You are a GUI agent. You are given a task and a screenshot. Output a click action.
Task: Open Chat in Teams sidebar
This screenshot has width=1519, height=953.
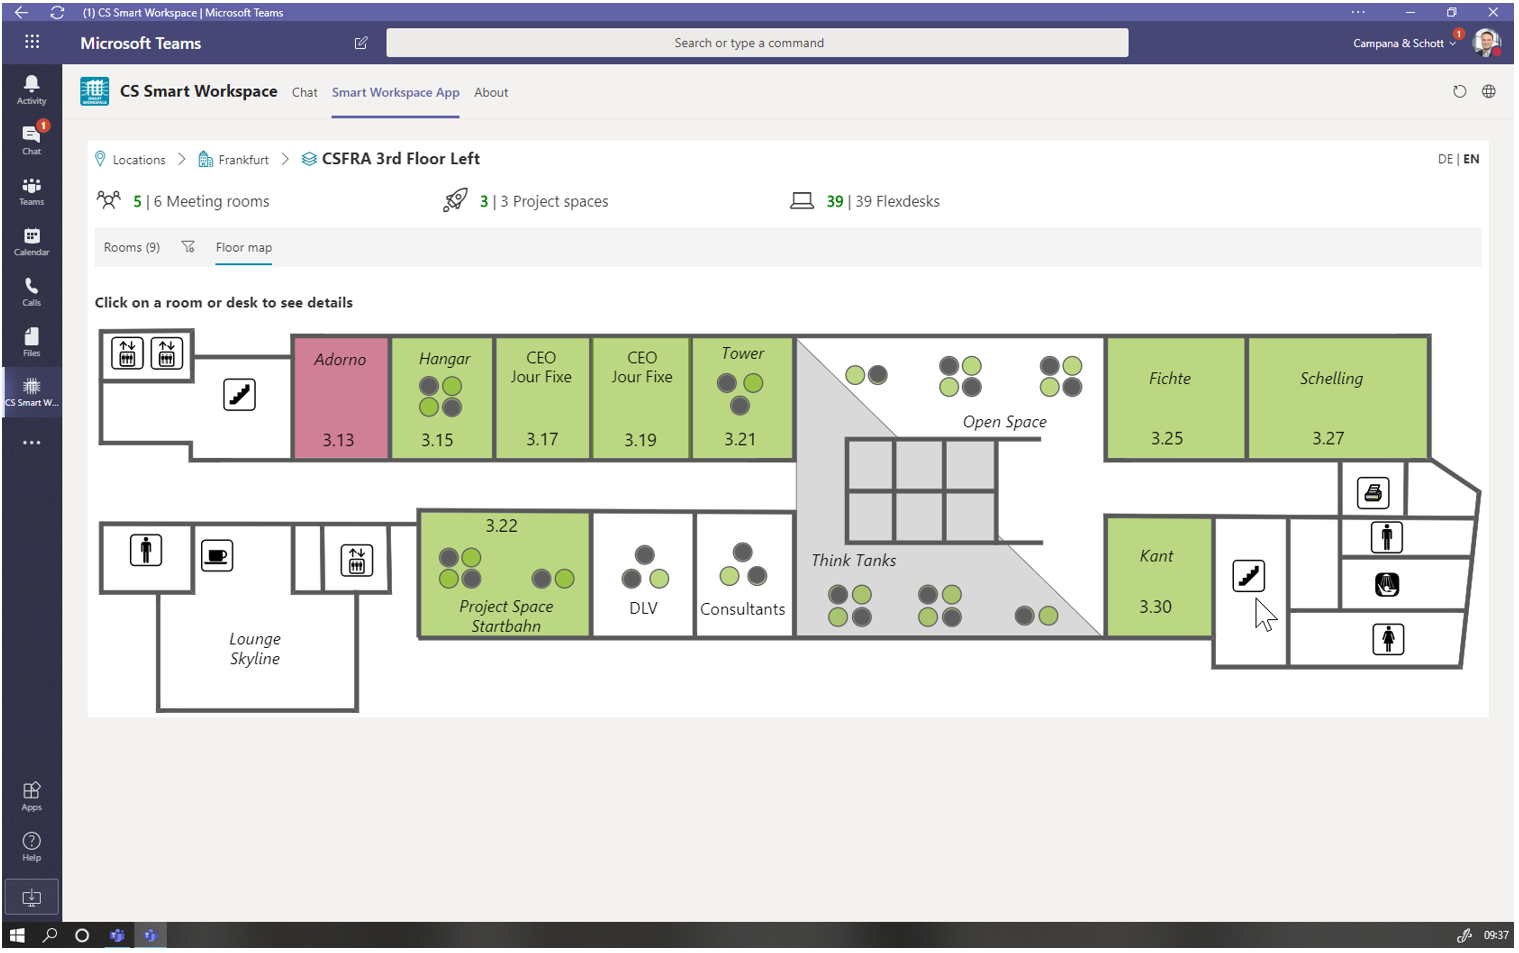pyautogui.click(x=31, y=139)
